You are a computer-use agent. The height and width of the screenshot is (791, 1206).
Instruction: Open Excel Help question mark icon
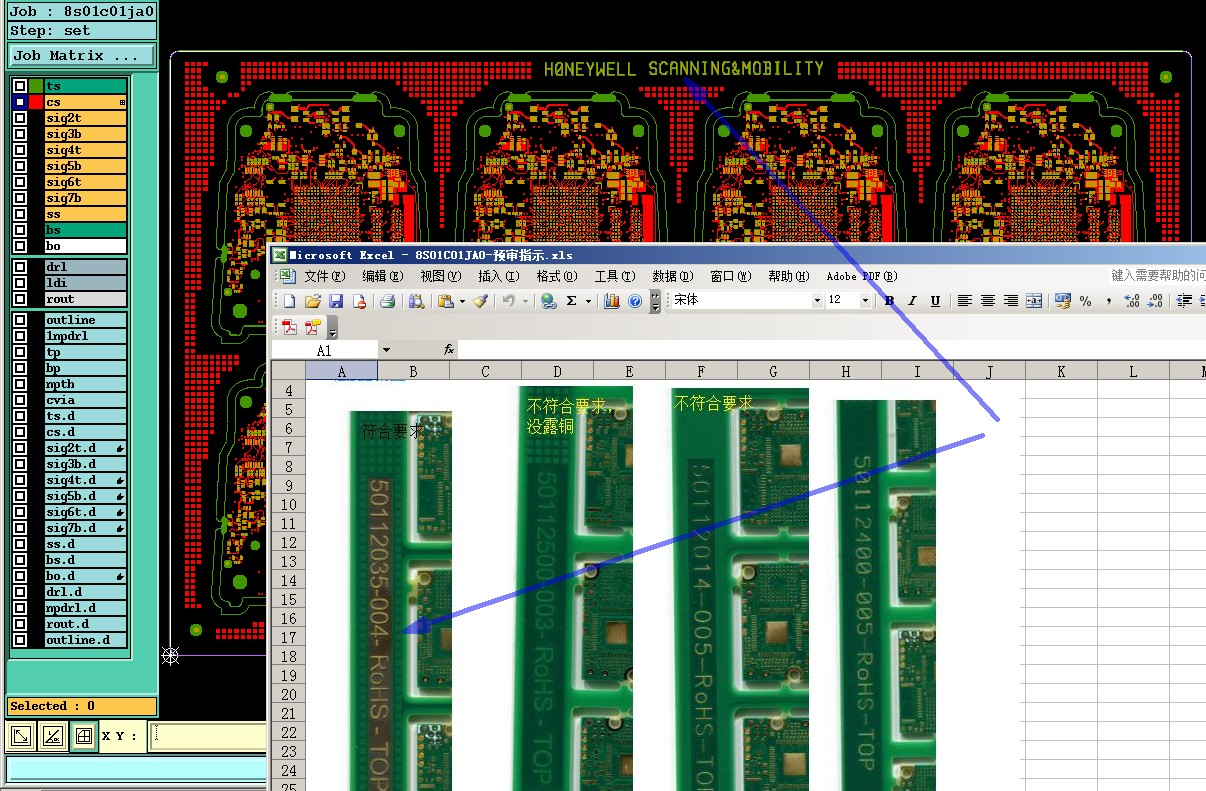pyautogui.click(x=635, y=301)
